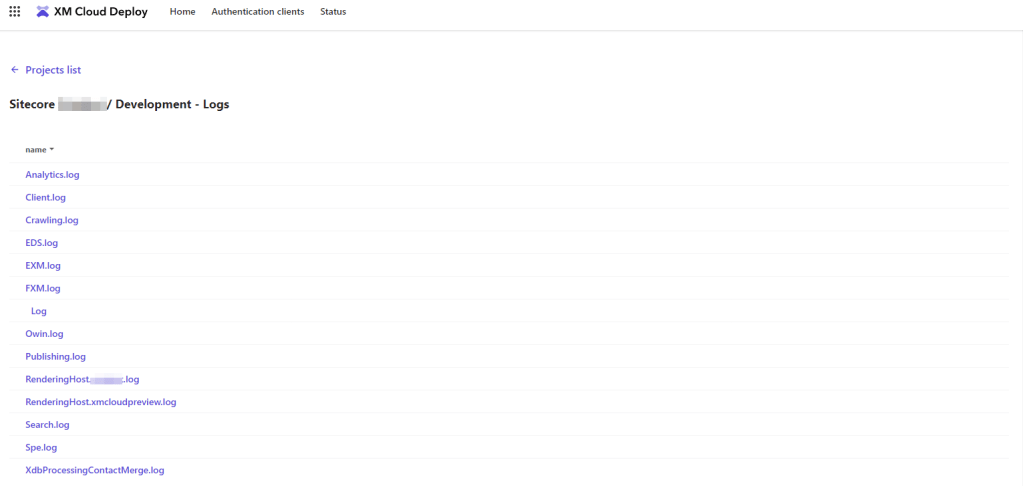Click the back arrow beside Projects list
This screenshot has width=1023, height=486.
(14, 70)
